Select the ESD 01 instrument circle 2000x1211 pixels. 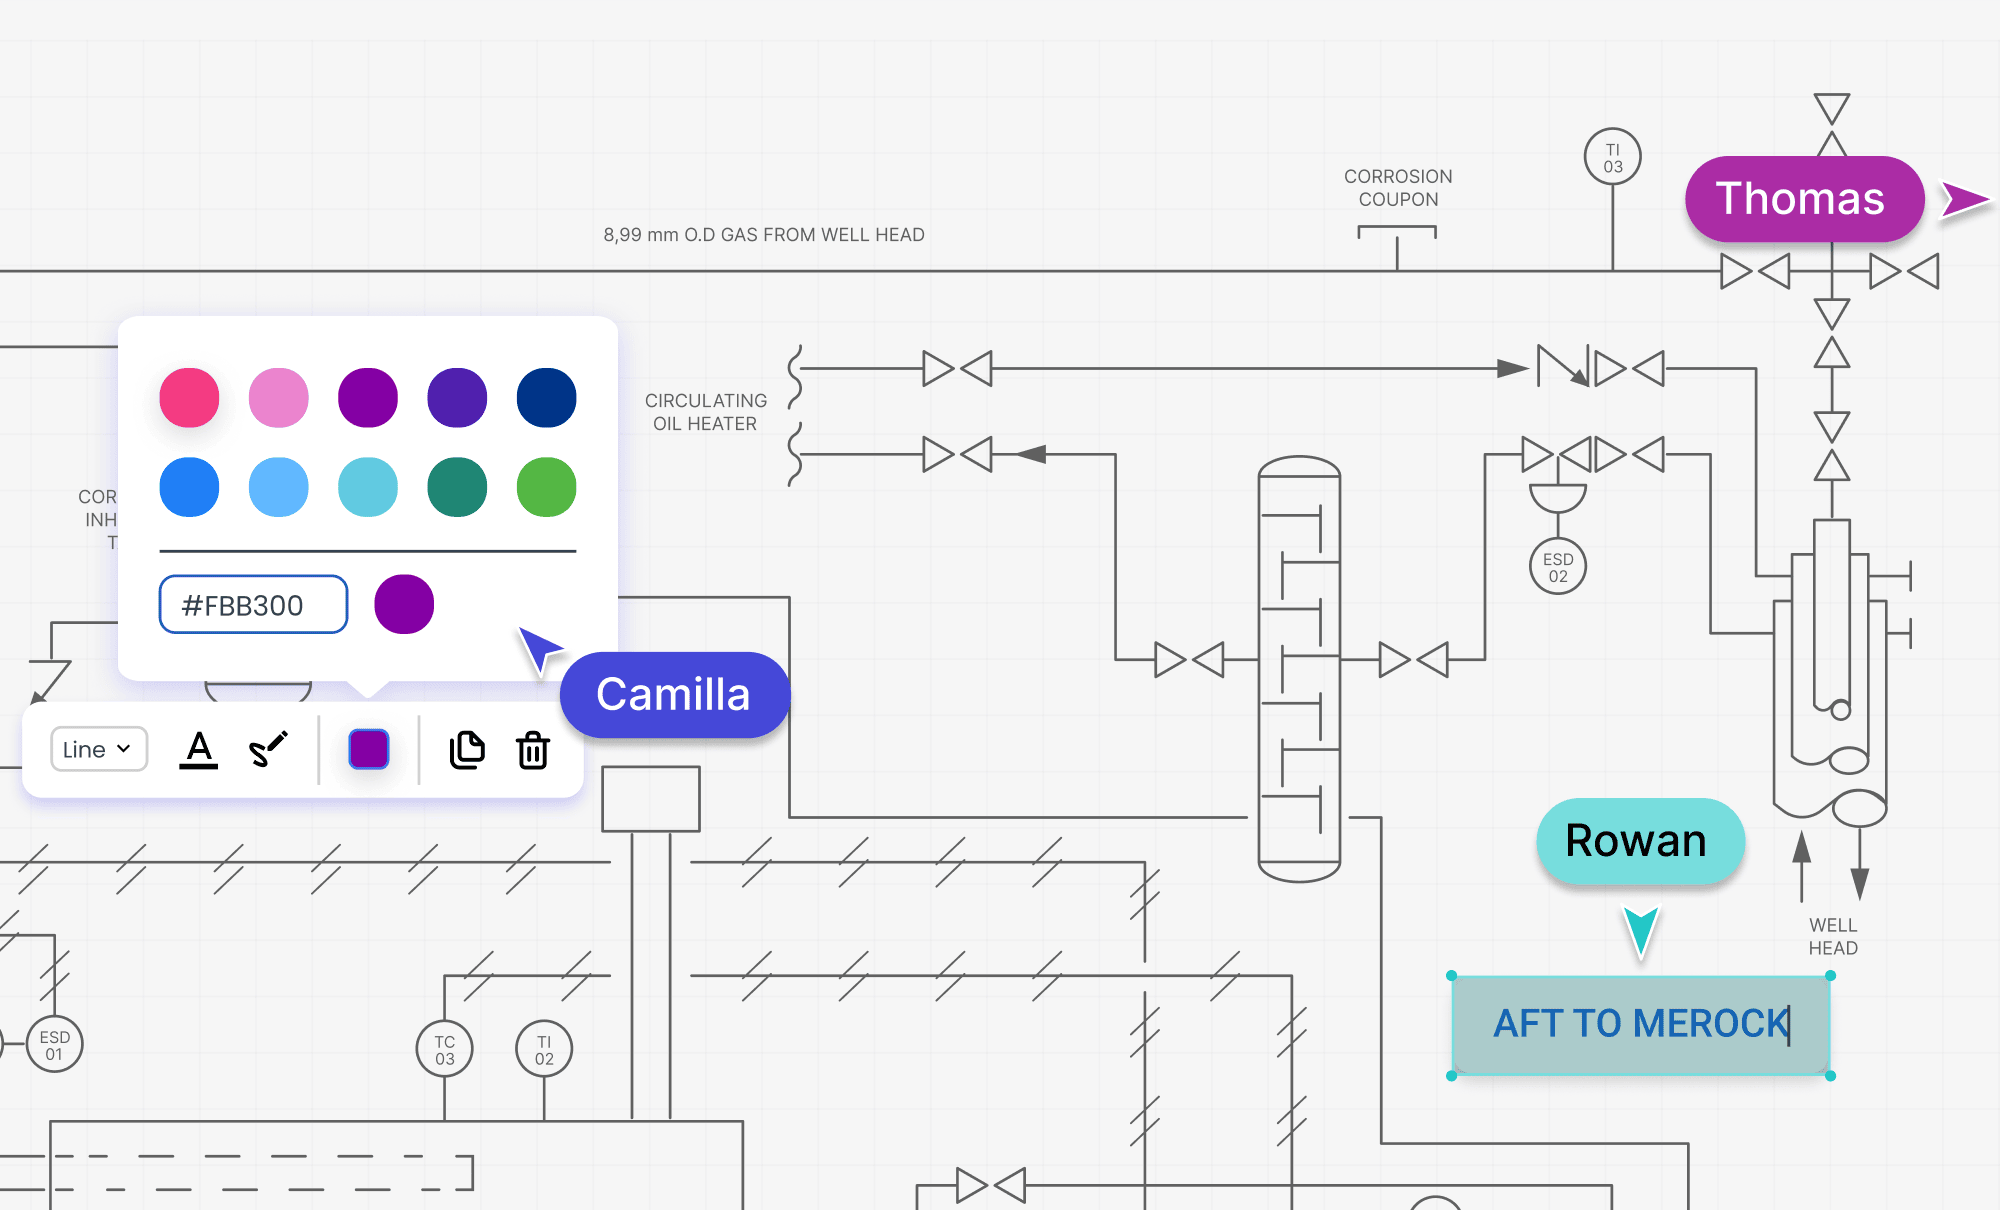54,1045
